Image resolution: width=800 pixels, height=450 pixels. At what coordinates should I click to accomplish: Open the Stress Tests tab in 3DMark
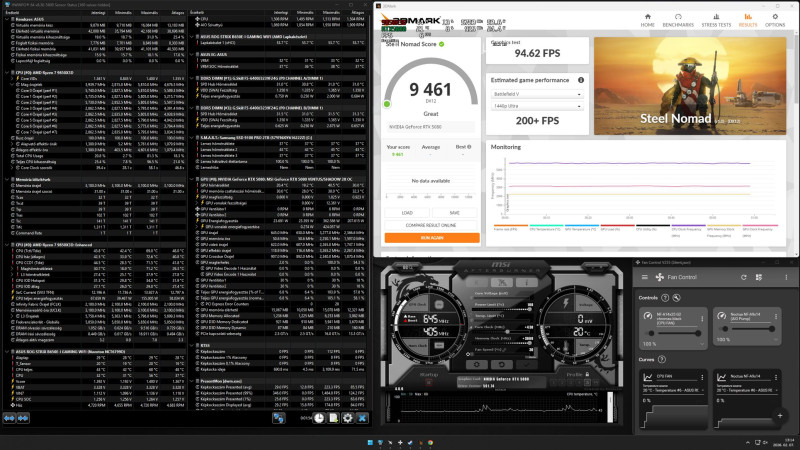716,20
